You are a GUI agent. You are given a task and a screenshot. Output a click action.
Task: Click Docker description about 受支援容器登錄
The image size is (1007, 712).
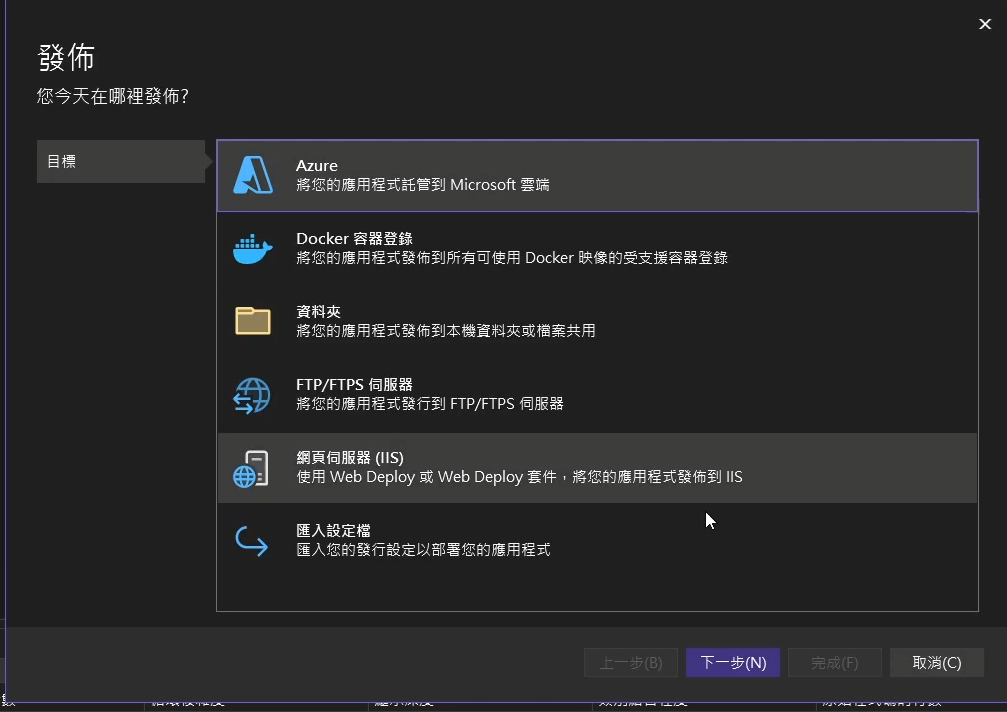point(511,258)
